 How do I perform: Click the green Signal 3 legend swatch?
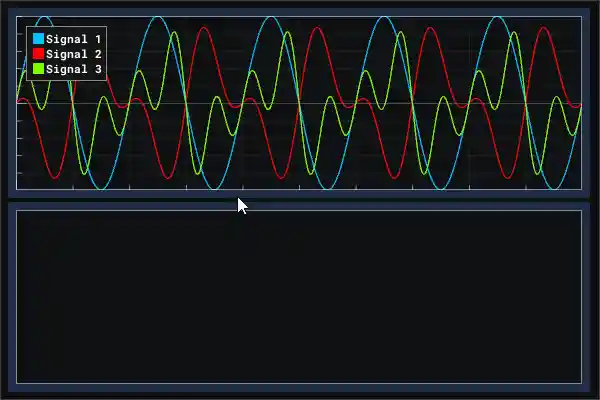[39, 70]
